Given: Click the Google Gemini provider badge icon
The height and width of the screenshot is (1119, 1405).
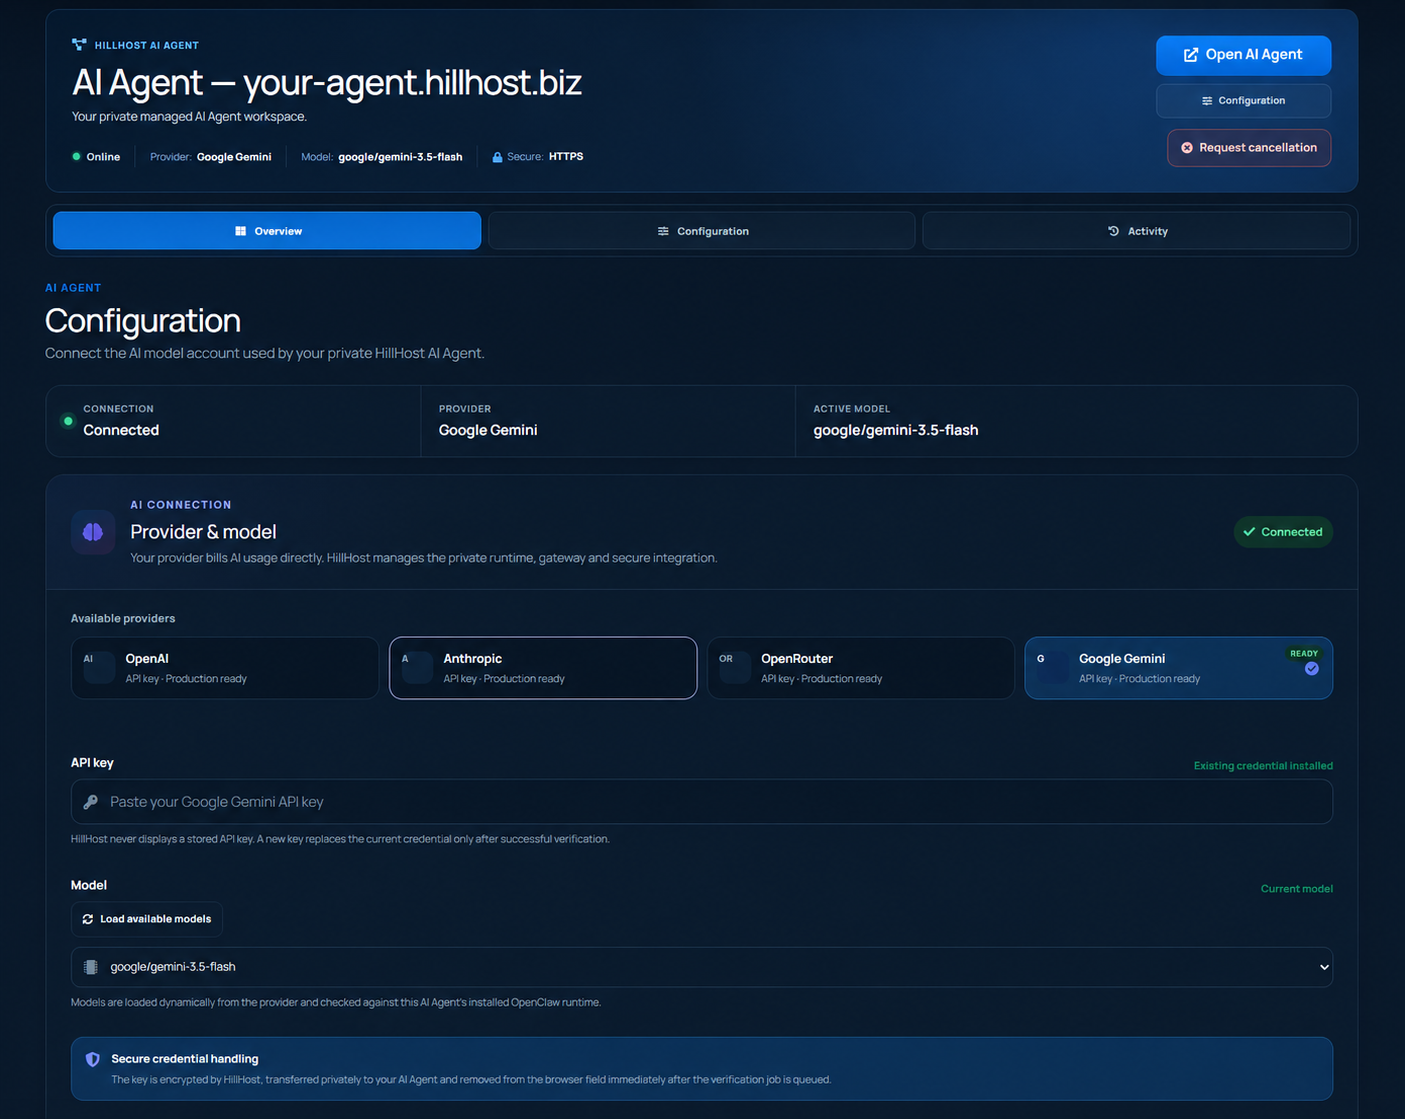Looking at the screenshot, I should click(x=1053, y=667).
